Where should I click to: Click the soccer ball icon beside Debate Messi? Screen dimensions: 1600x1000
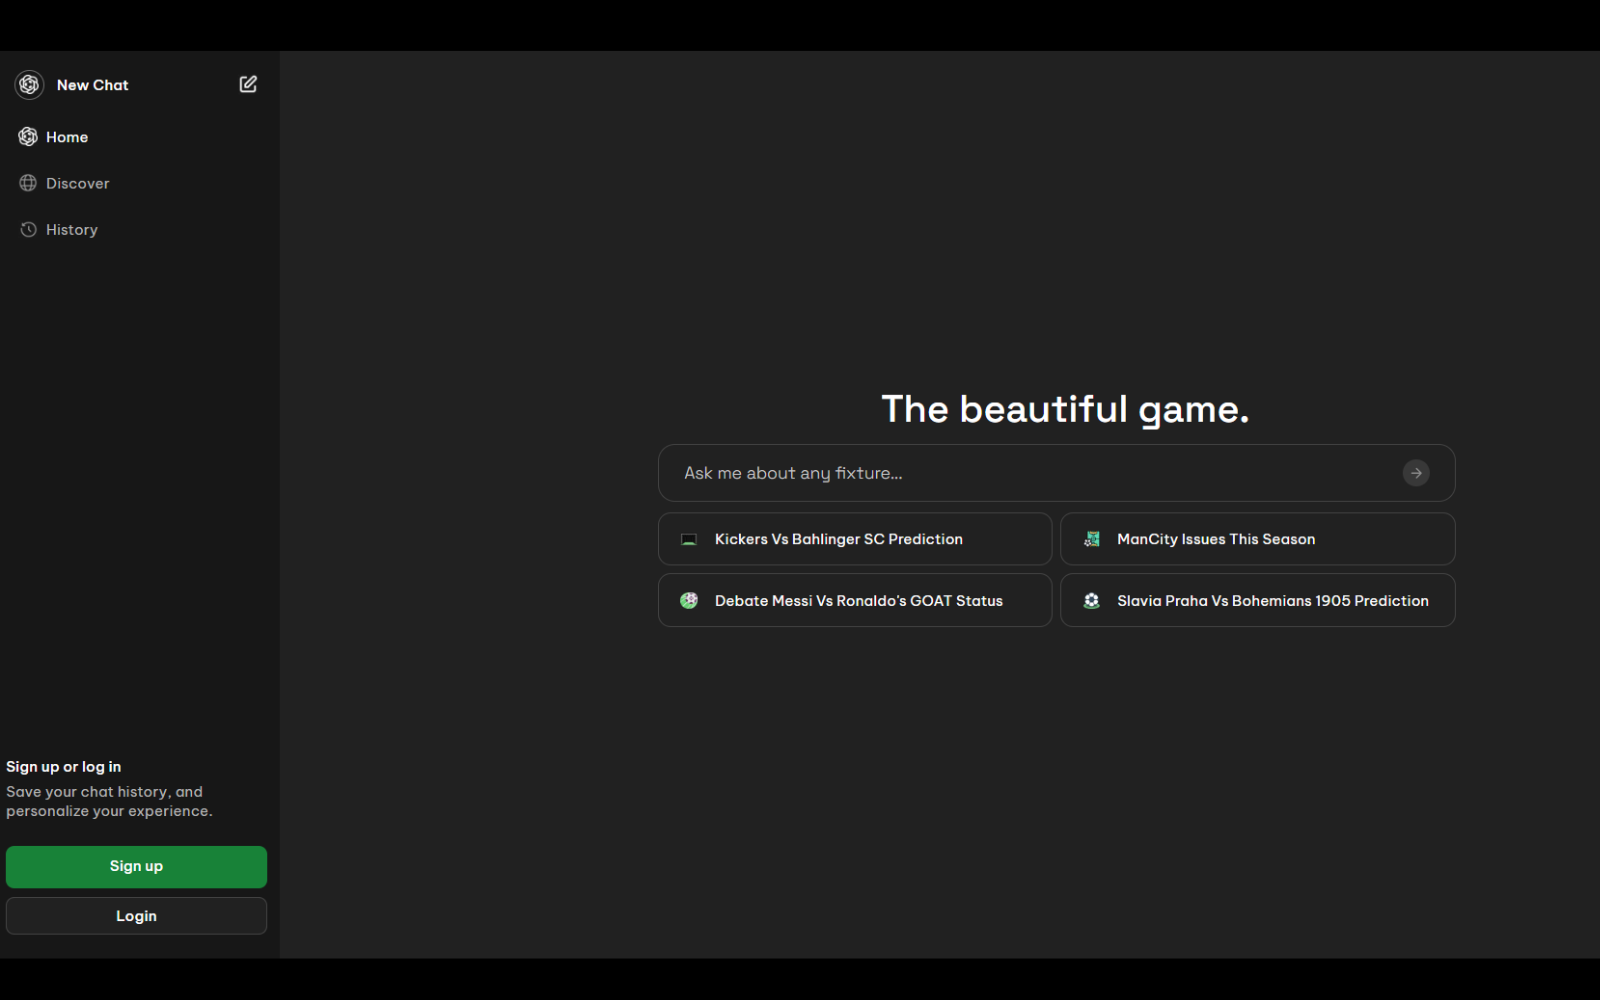coord(689,601)
